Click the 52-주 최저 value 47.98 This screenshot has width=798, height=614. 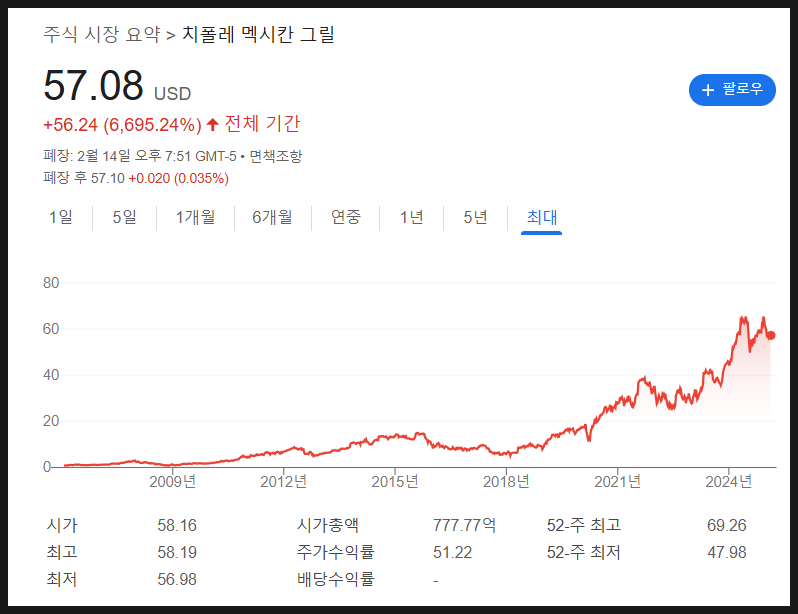tap(726, 552)
